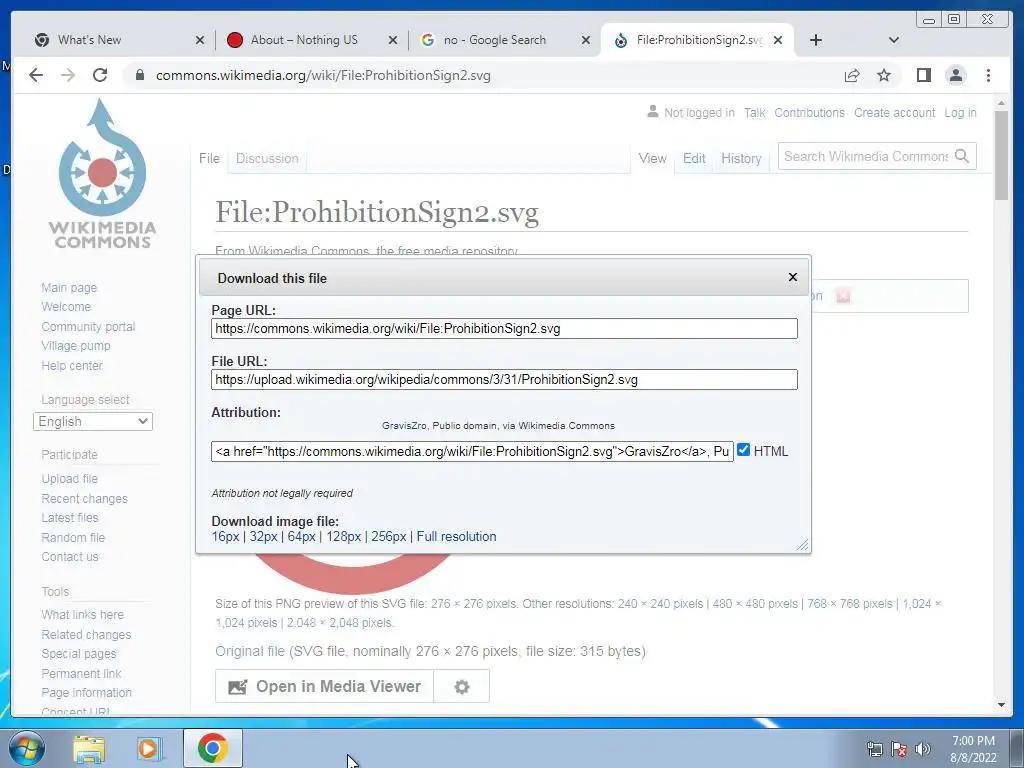The height and width of the screenshot is (768, 1024).
Task: Open Windows Explorer from the taskbar
Action: (89, 748)
